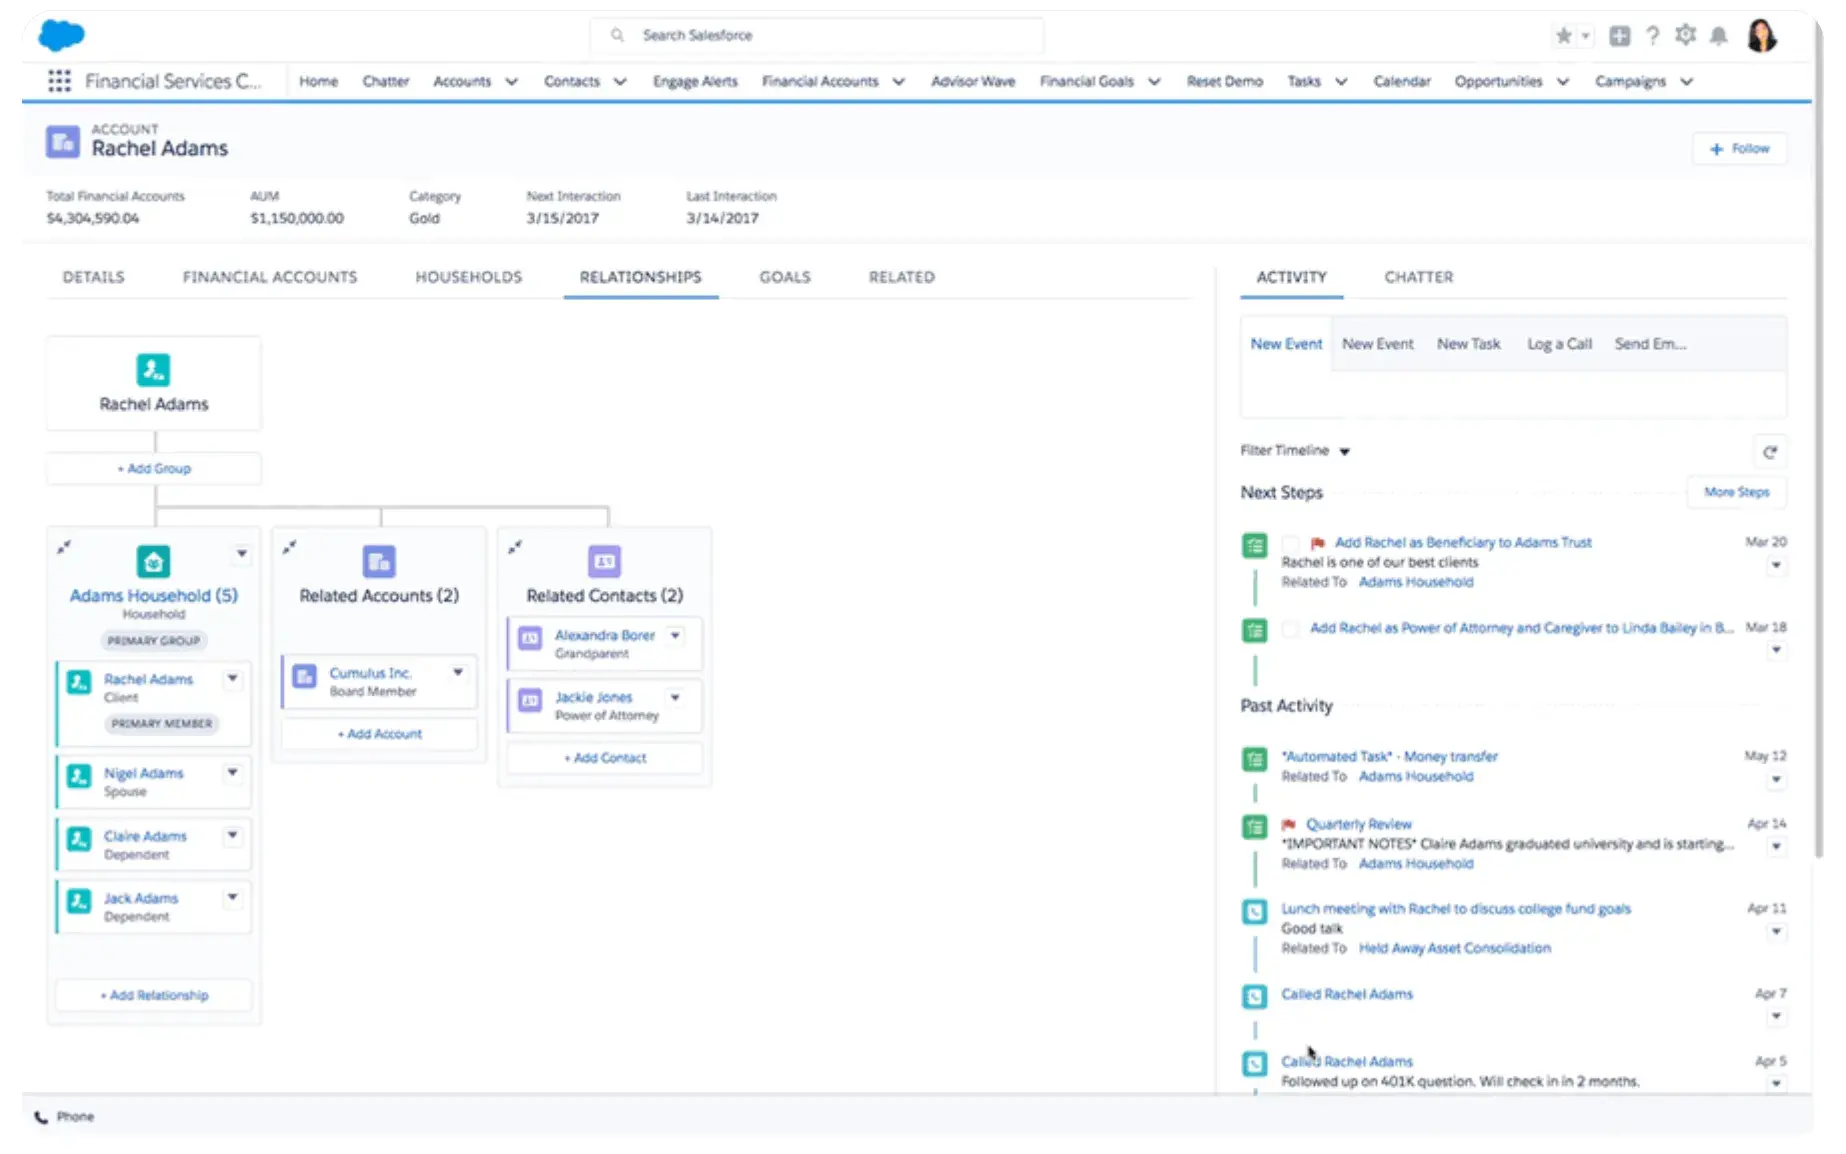Open the Adams Household related link
Viewport: 1846px width, 1154px height.
[x=1415, y=581]
